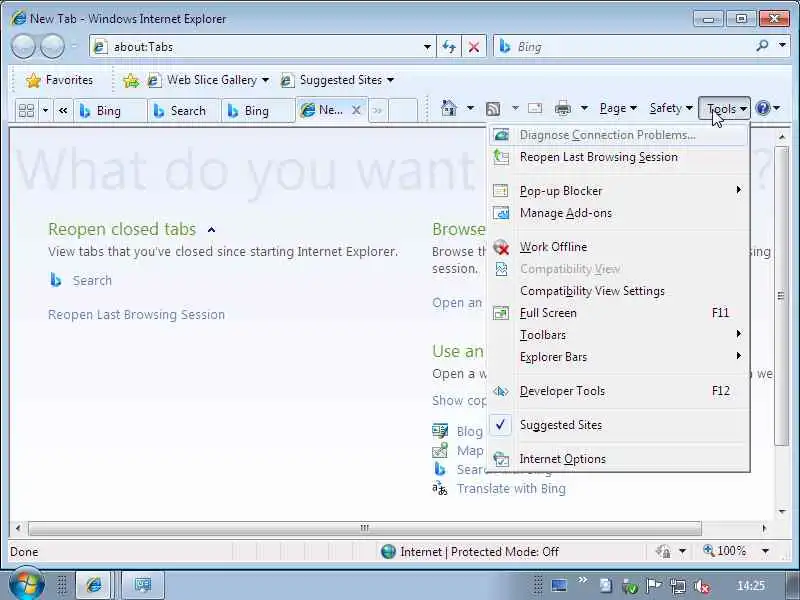Close the Tools menu button
800x600 pixels.
click(x=724, y=109)
